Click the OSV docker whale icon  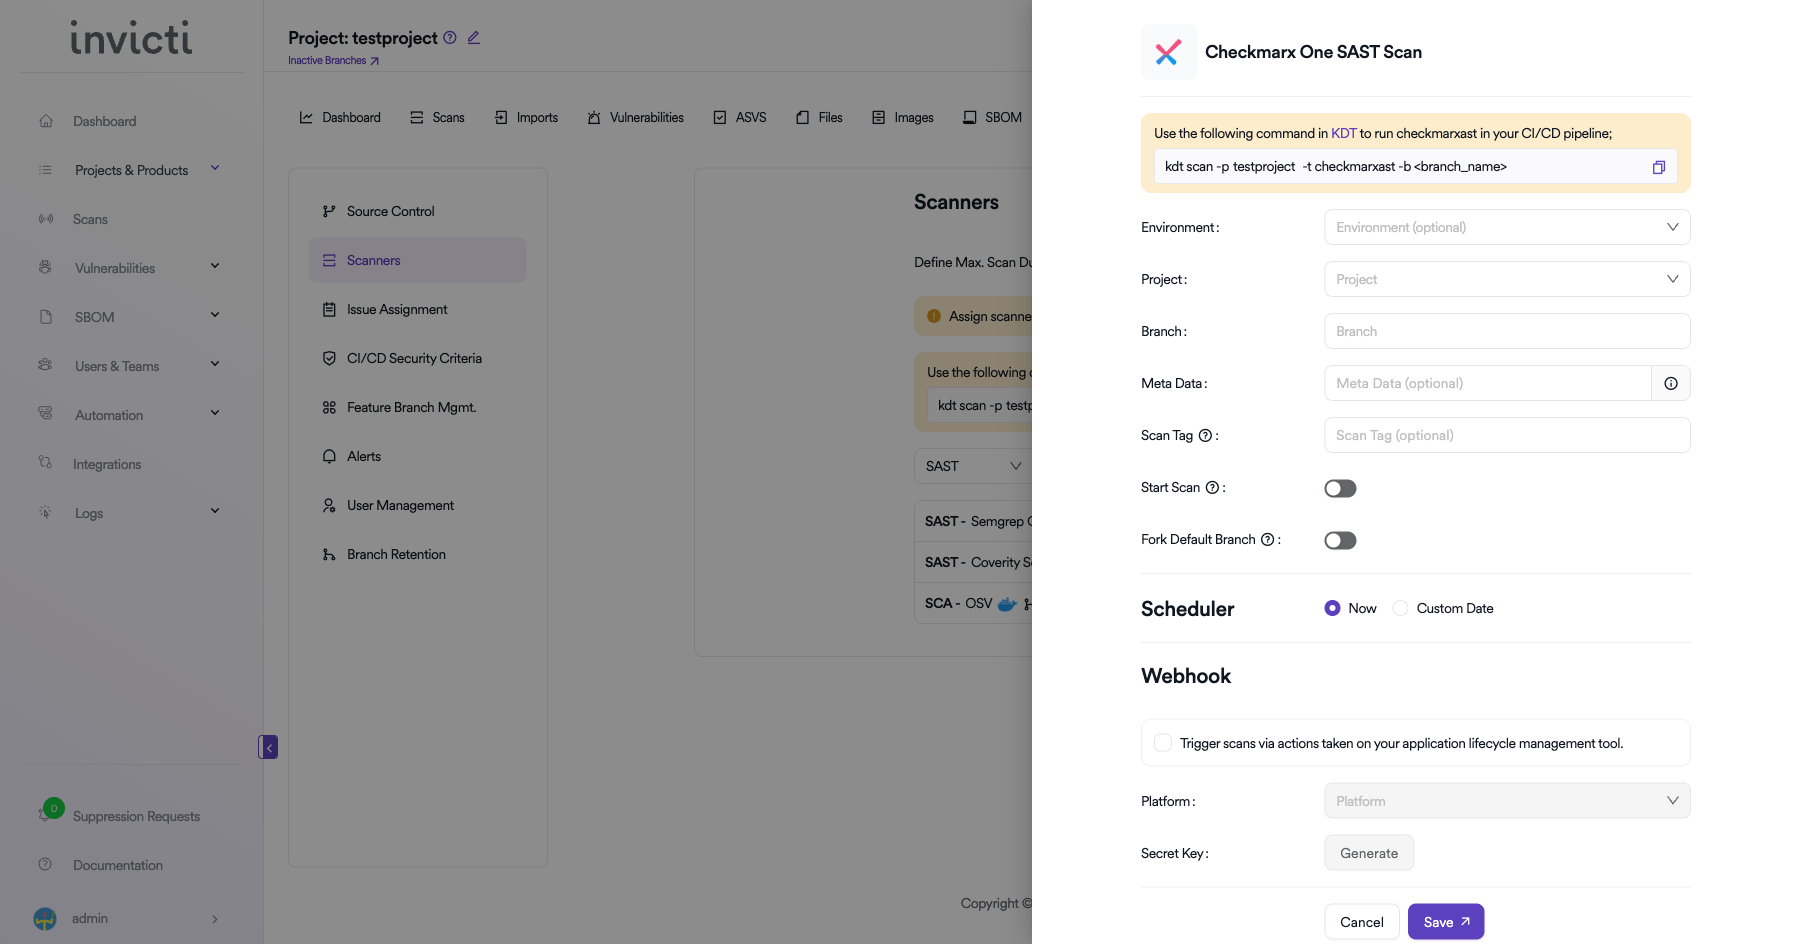1007,604
